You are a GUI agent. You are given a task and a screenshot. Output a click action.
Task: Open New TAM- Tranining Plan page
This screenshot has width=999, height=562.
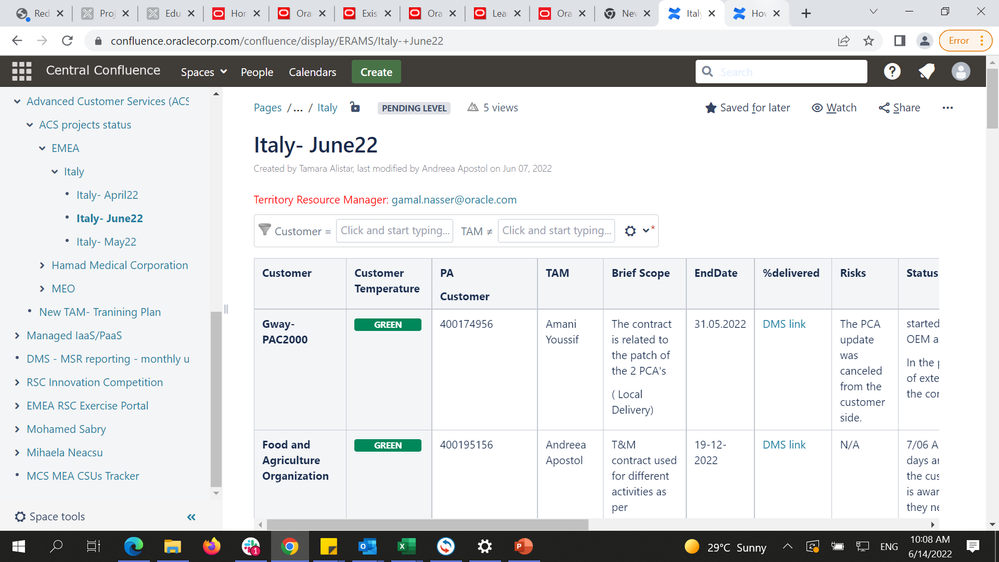100,312
